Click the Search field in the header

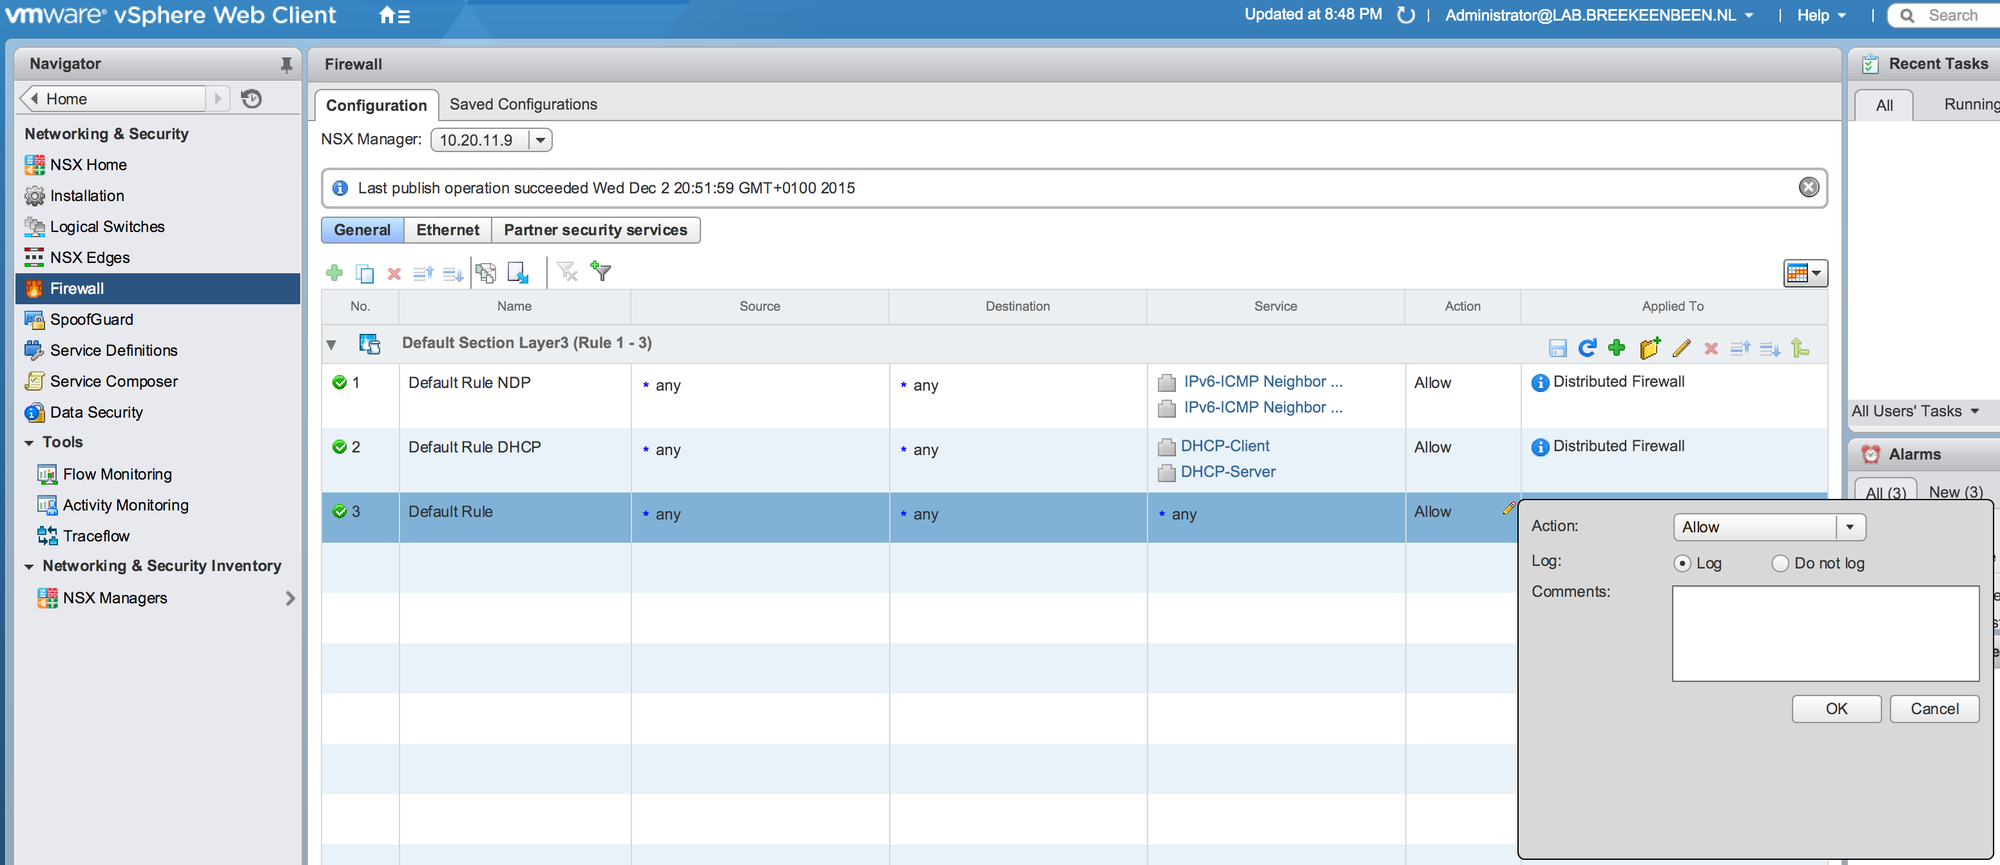pyautogui.click(x=1945, y=15)
